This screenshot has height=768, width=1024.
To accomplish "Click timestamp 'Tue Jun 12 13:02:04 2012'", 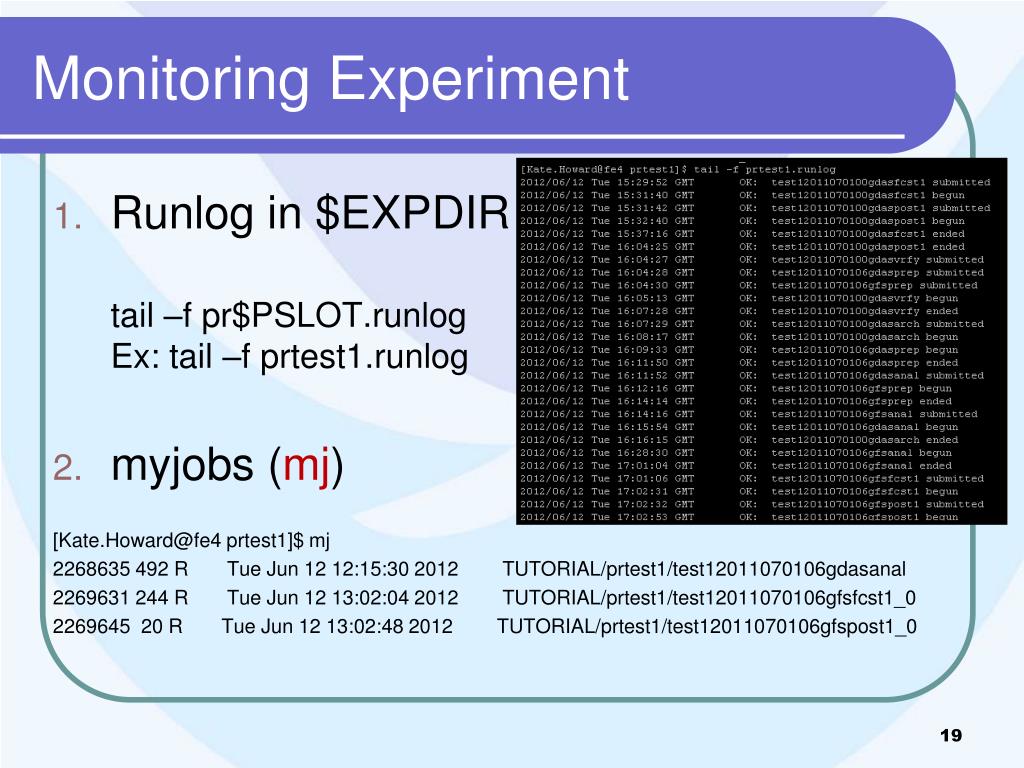I will (x=342, y=598).
